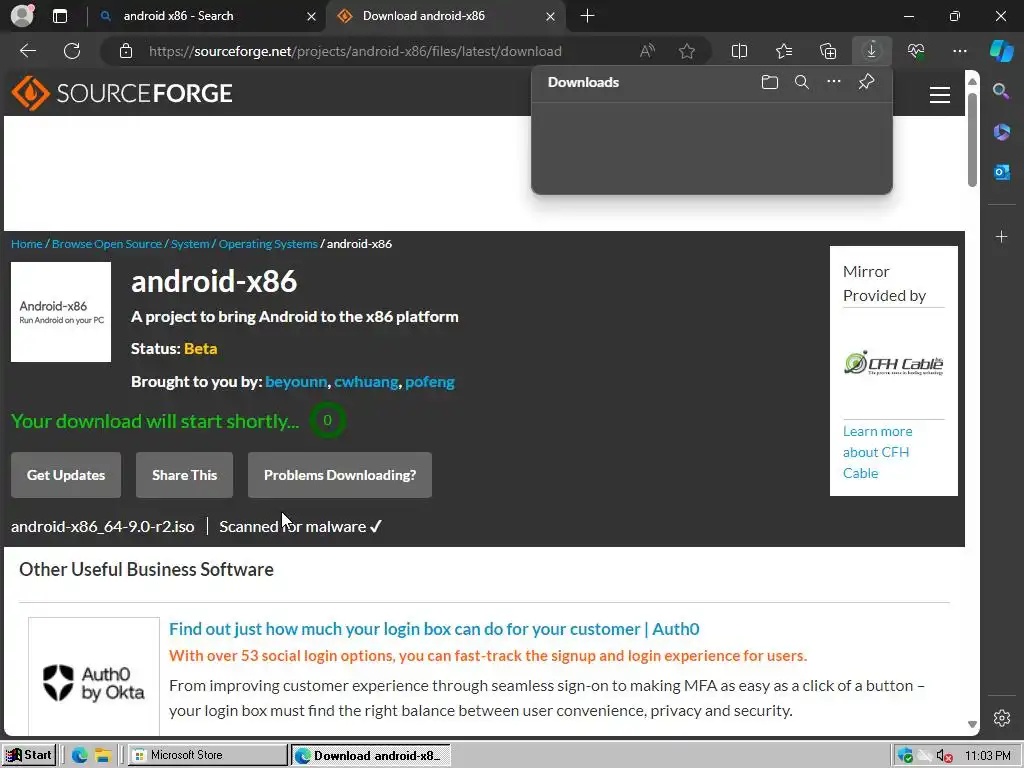Go to Home breadcrumb link
This screenshot has width=1024, height=768.
click(x=27, y=244)
